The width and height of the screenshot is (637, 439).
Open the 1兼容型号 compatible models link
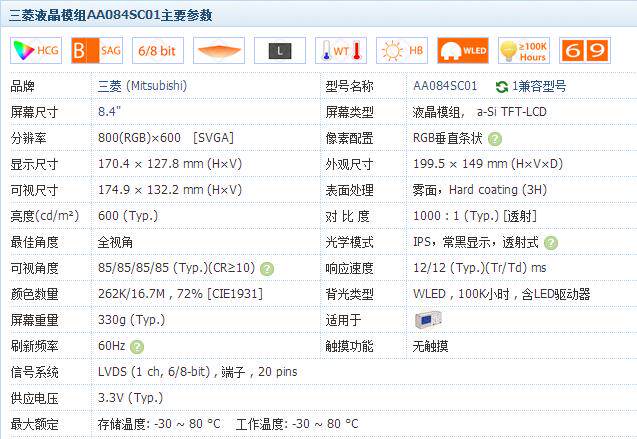tap(538, 86)
